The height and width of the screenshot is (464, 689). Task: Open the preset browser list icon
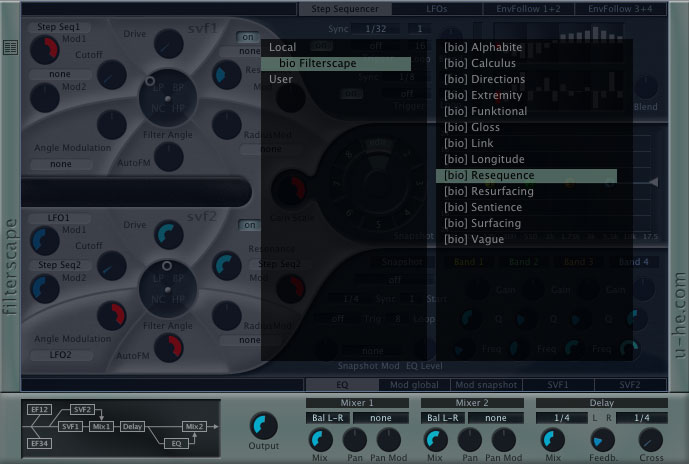(x=10, y=47)
